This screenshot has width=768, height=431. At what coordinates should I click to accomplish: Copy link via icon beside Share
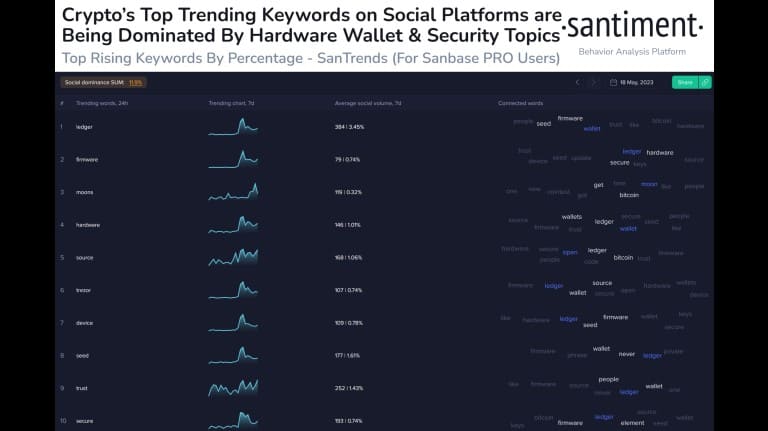point(705,82)
